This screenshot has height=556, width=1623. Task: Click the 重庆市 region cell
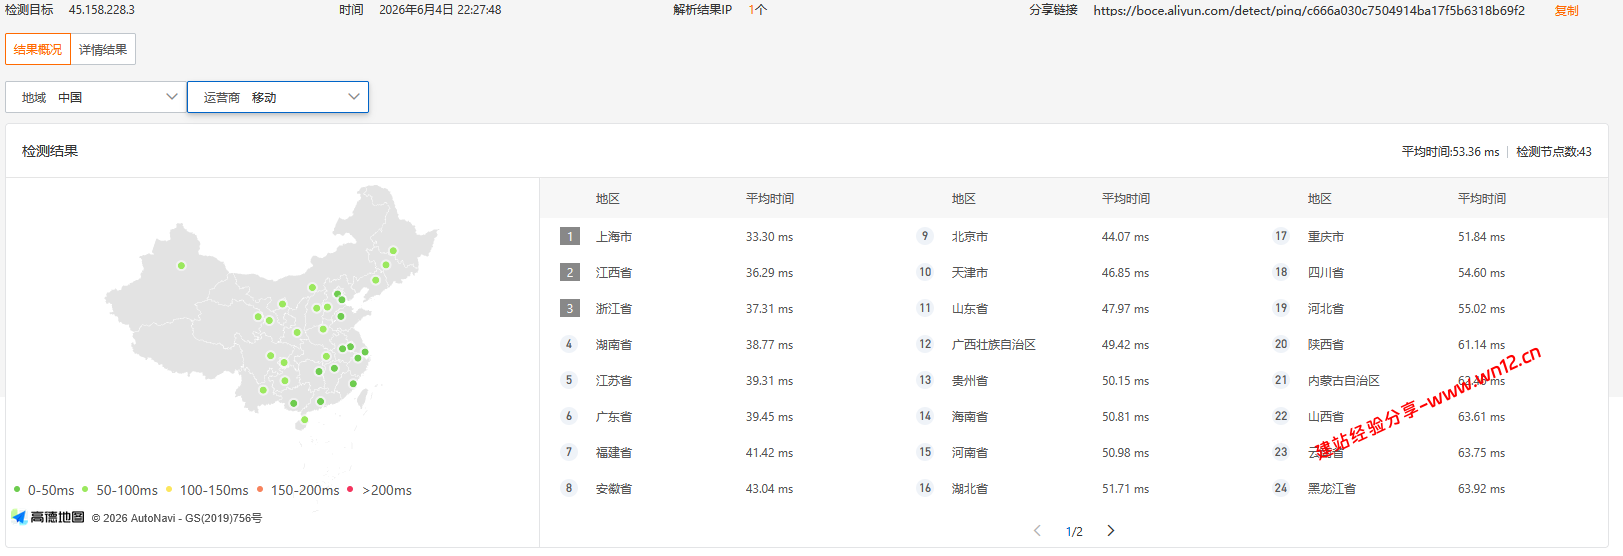coord(1326,237)
